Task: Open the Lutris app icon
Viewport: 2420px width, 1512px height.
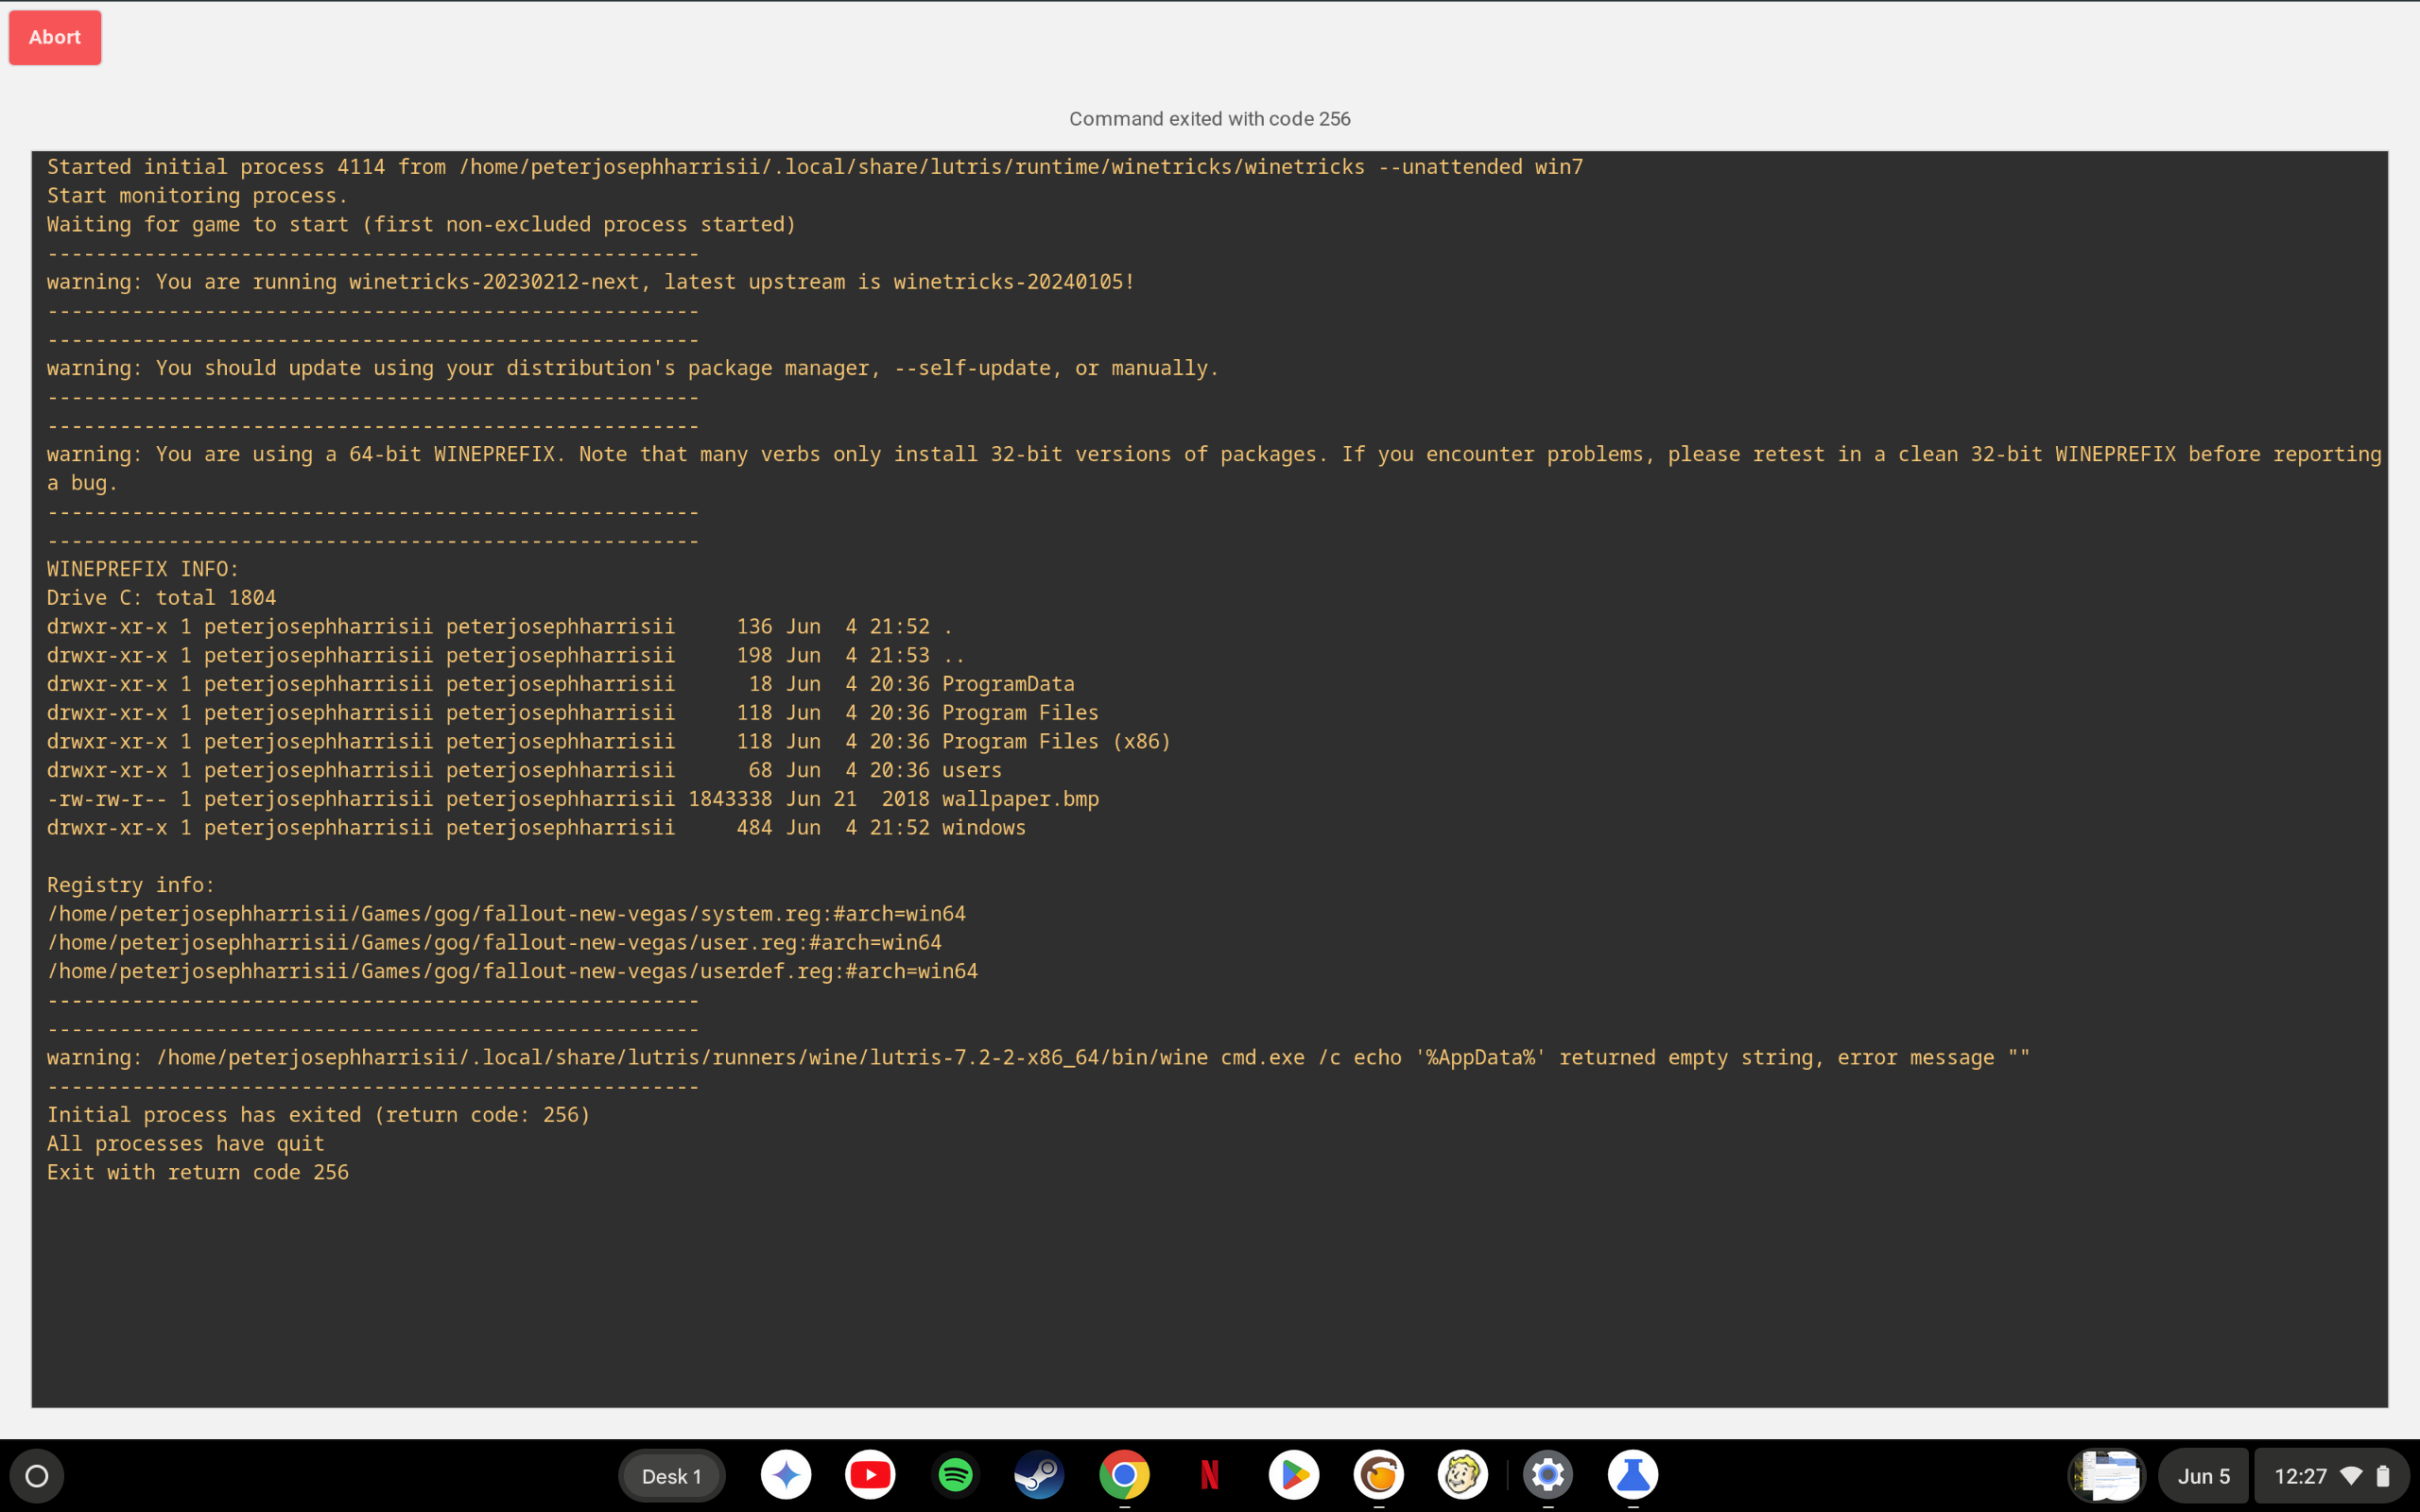Action: (1379, 1475)
